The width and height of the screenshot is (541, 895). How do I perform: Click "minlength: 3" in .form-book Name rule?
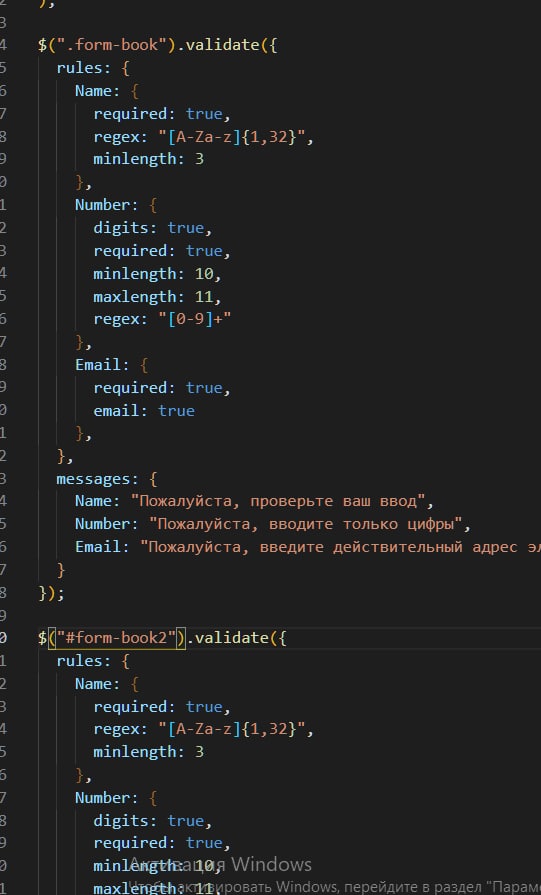pos(148,159)
